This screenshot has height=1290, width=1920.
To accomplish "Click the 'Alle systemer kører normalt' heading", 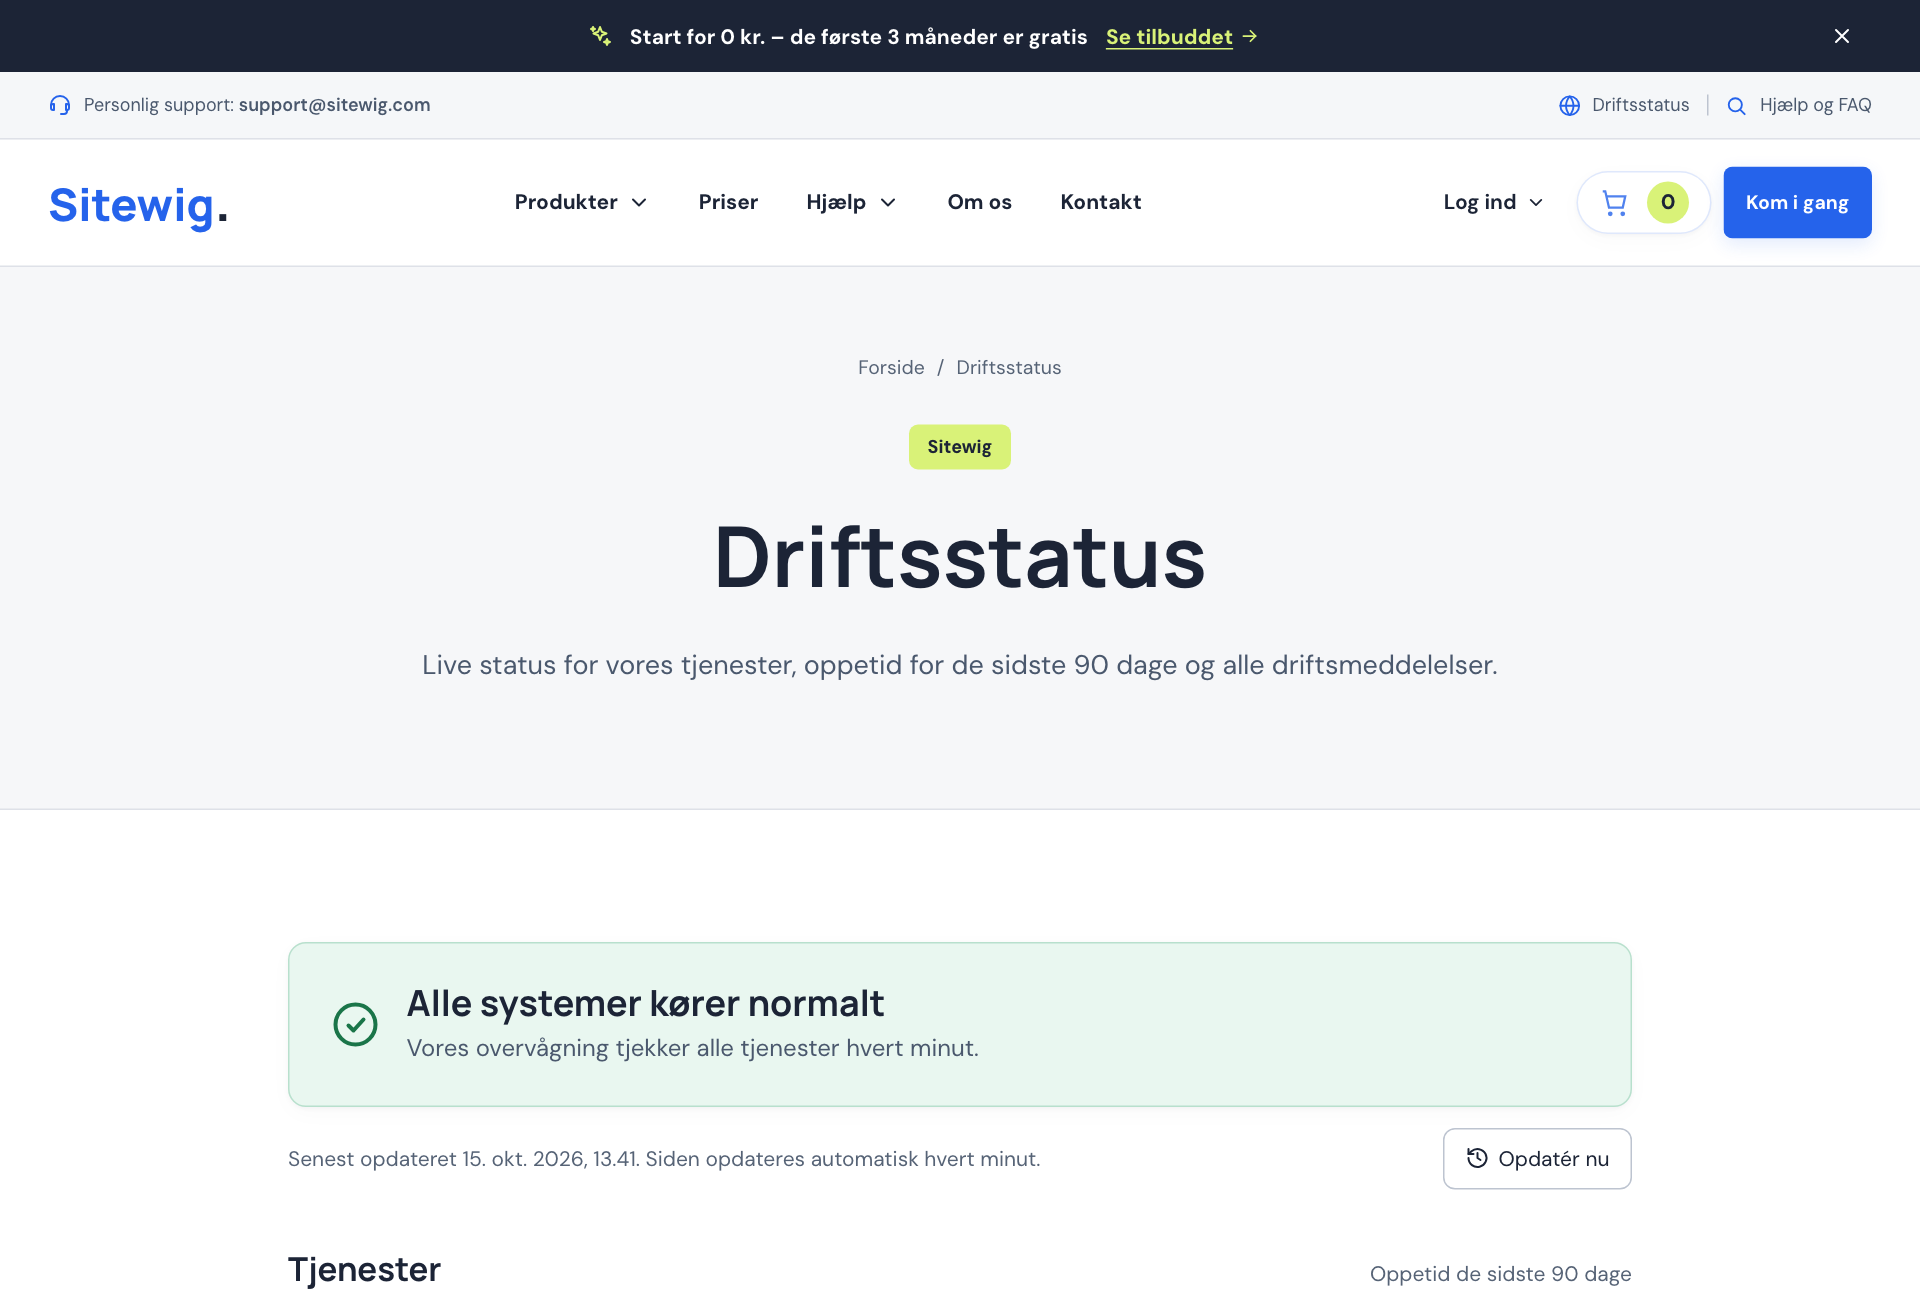I will click(645, 1003).
